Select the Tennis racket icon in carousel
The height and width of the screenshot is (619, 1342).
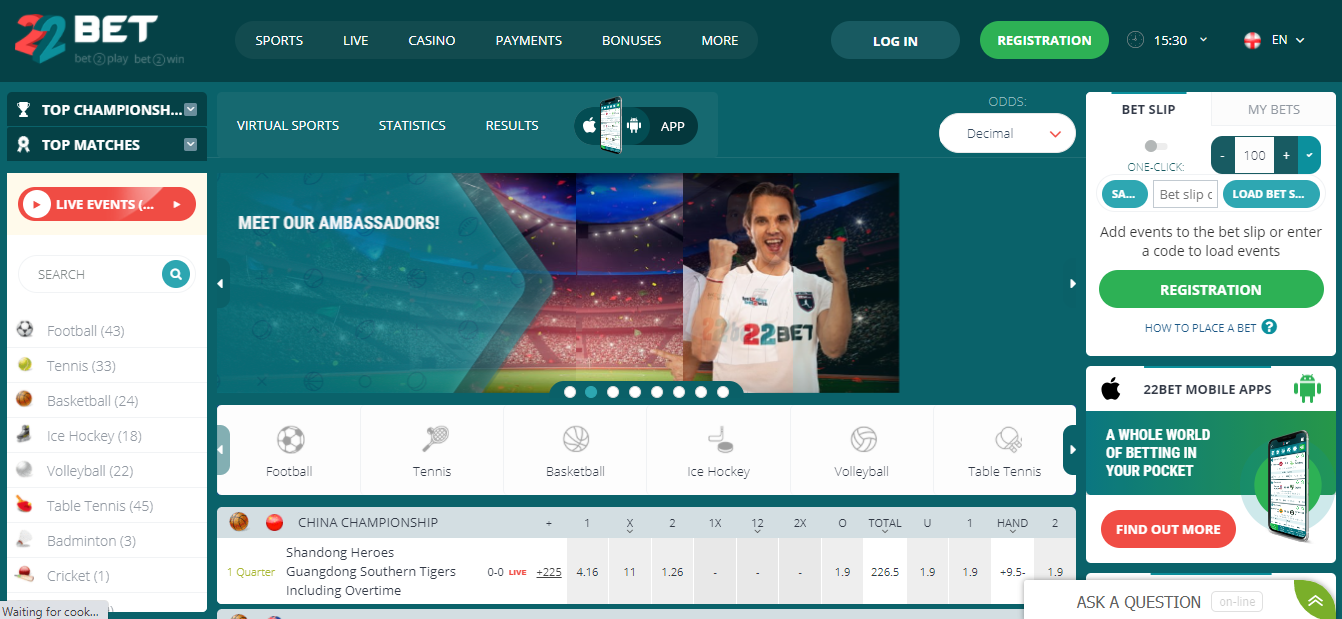(433, 440)
